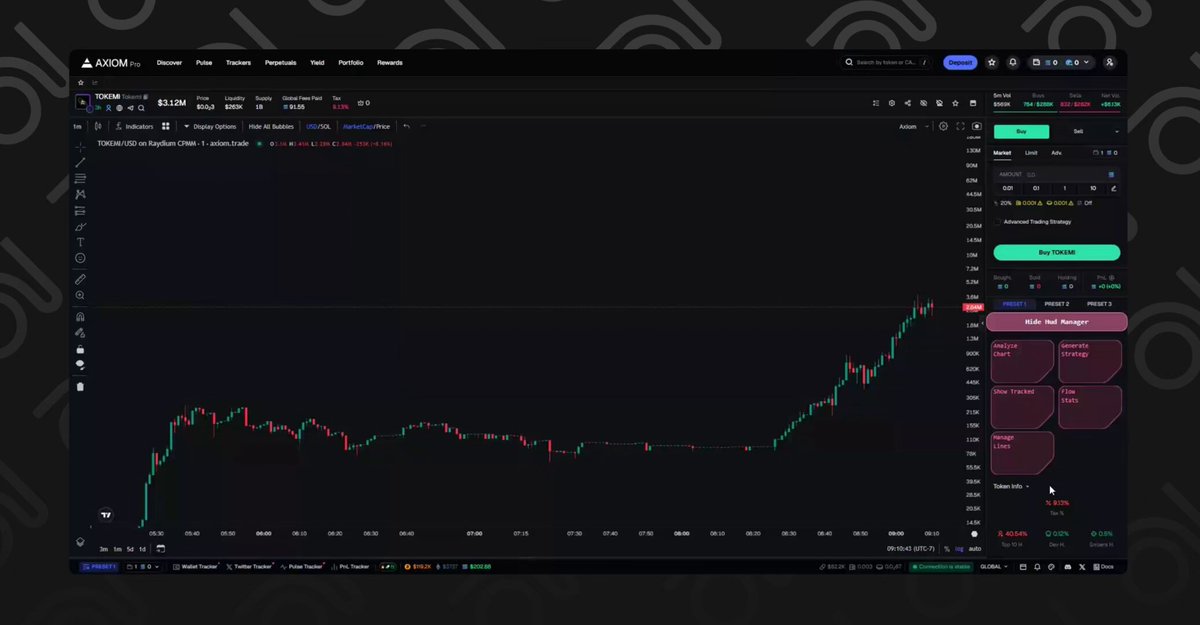The image size is (1200, 625).
Task: Select the chart patterns tool
Action: coord(80,194)
